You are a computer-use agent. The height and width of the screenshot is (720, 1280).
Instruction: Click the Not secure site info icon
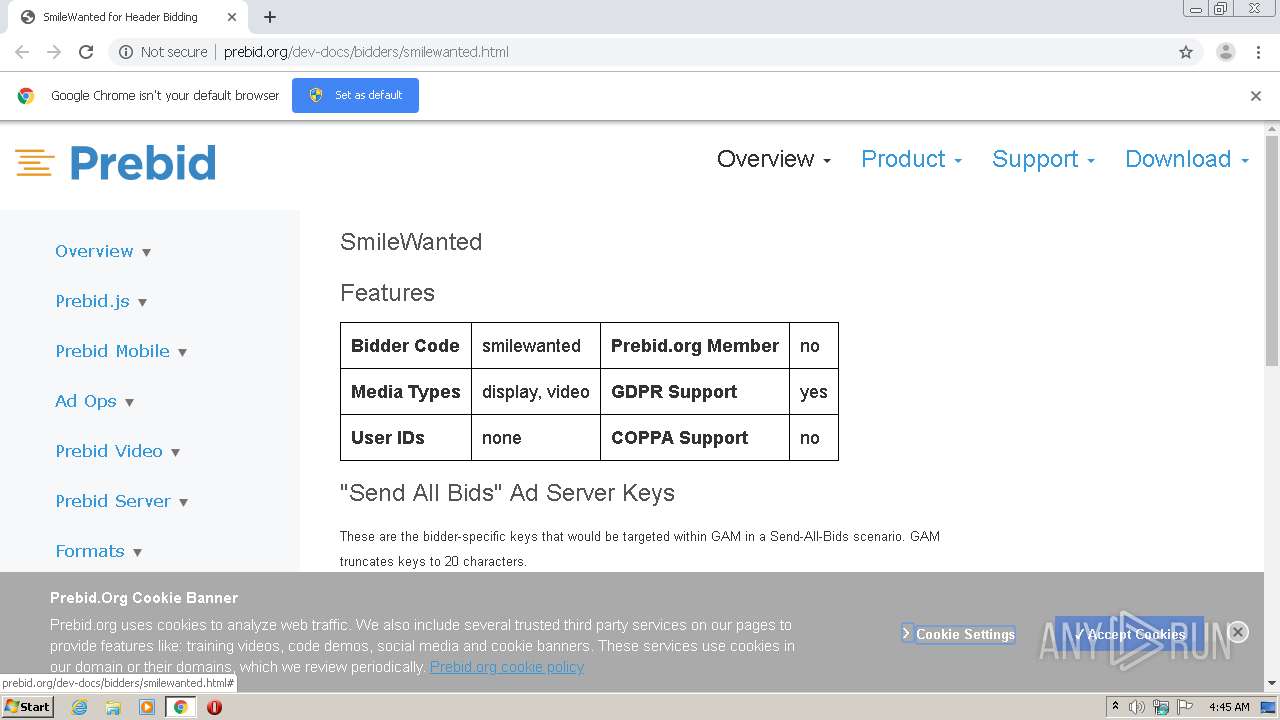(x=126, y=52)
